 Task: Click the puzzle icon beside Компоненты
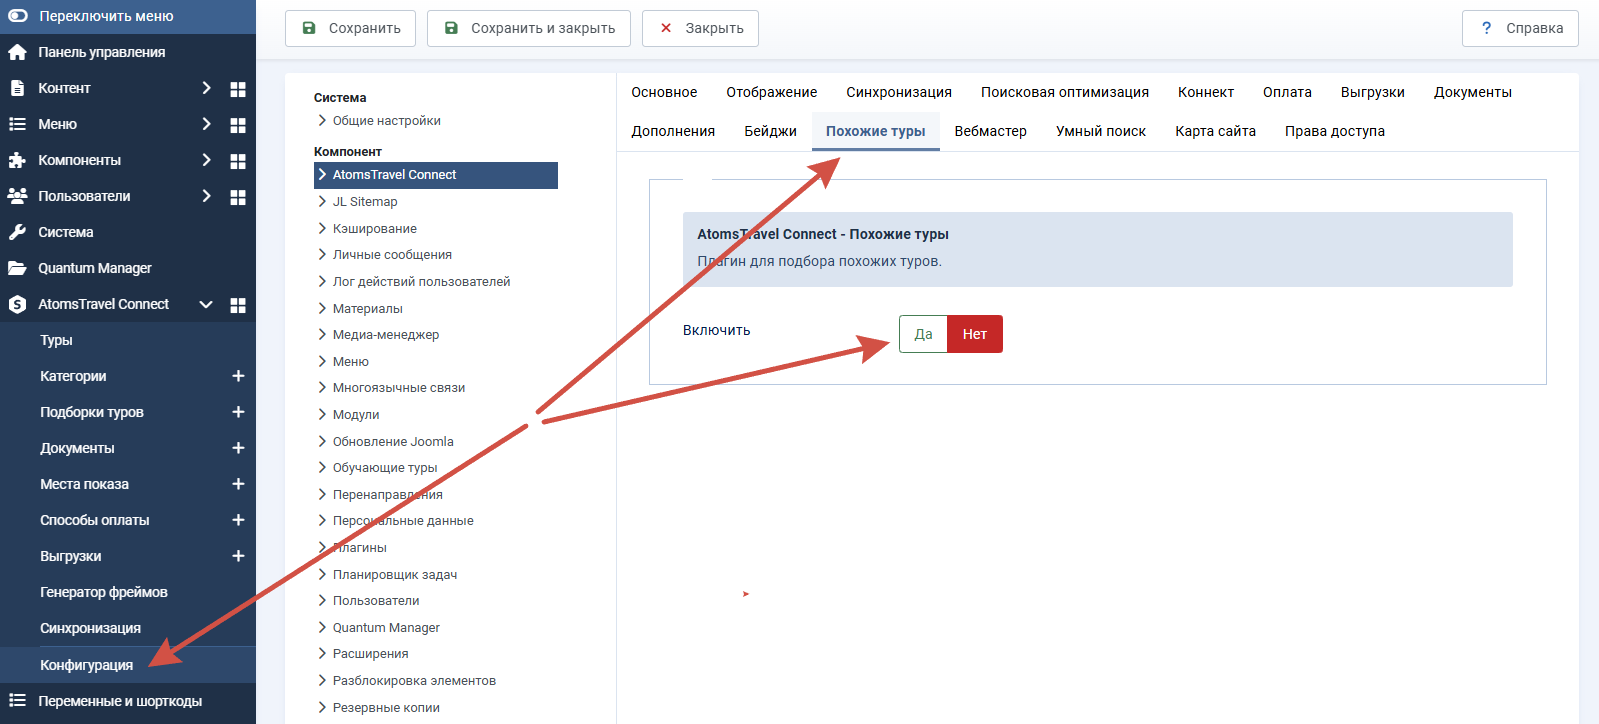(x=17, y=160)
